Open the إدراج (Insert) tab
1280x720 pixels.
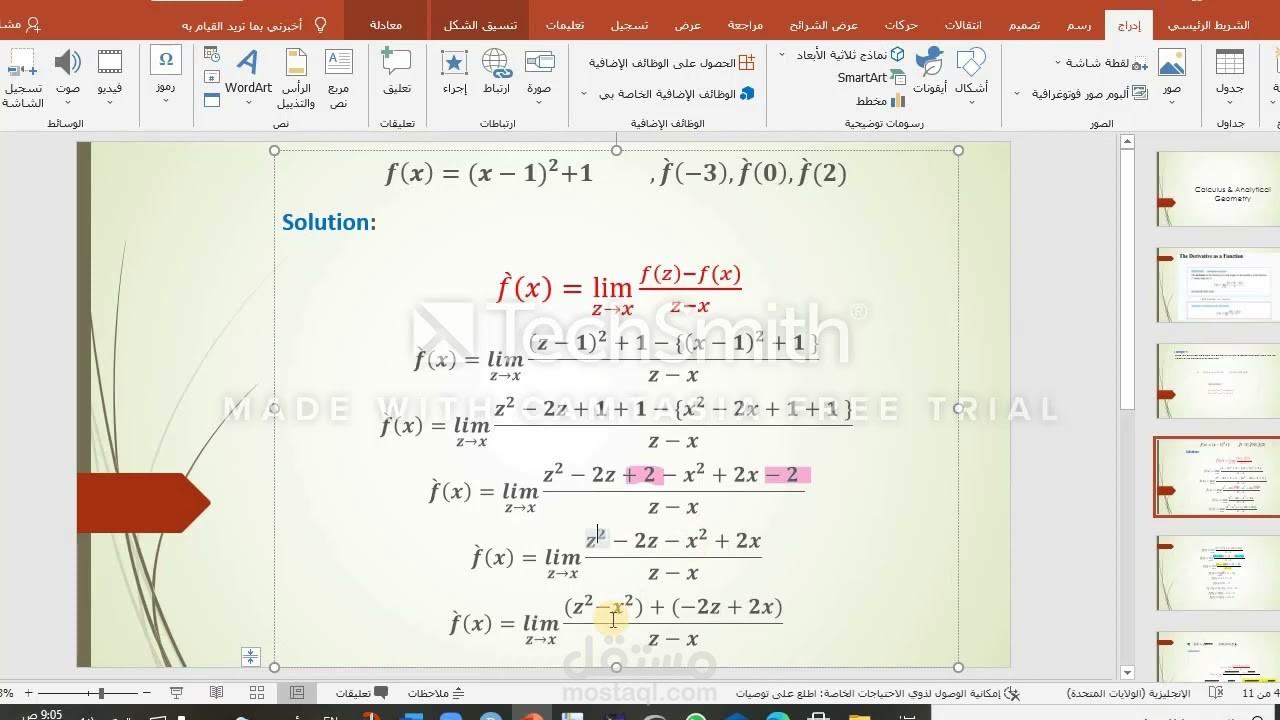(1128, 25)
